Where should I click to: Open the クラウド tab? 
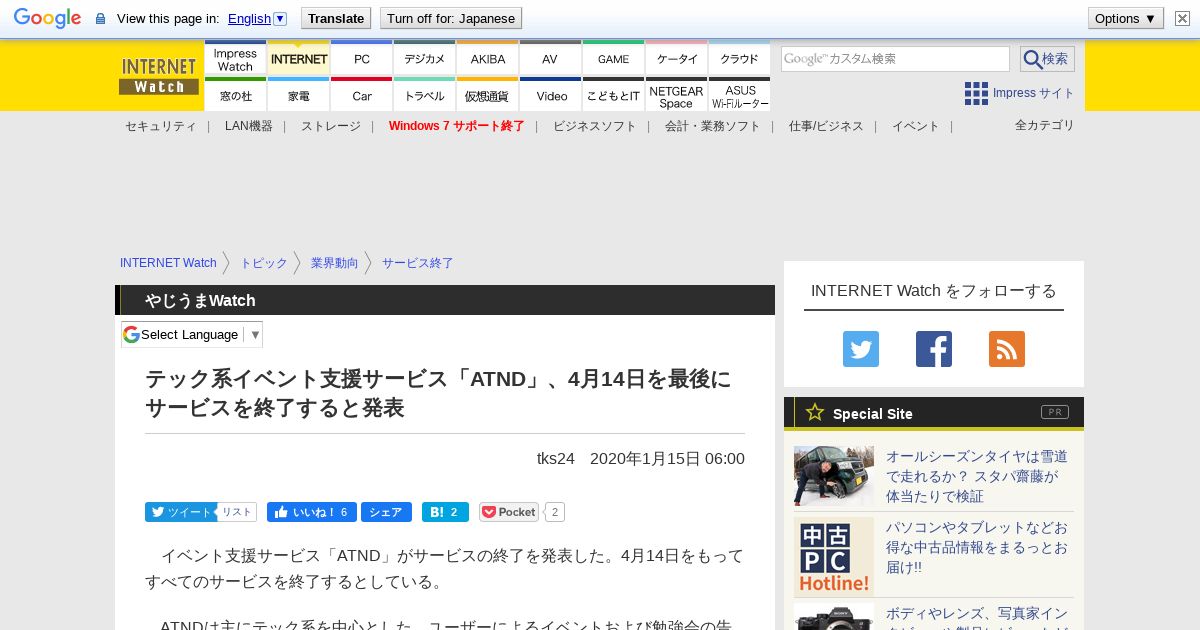point(740,59)
